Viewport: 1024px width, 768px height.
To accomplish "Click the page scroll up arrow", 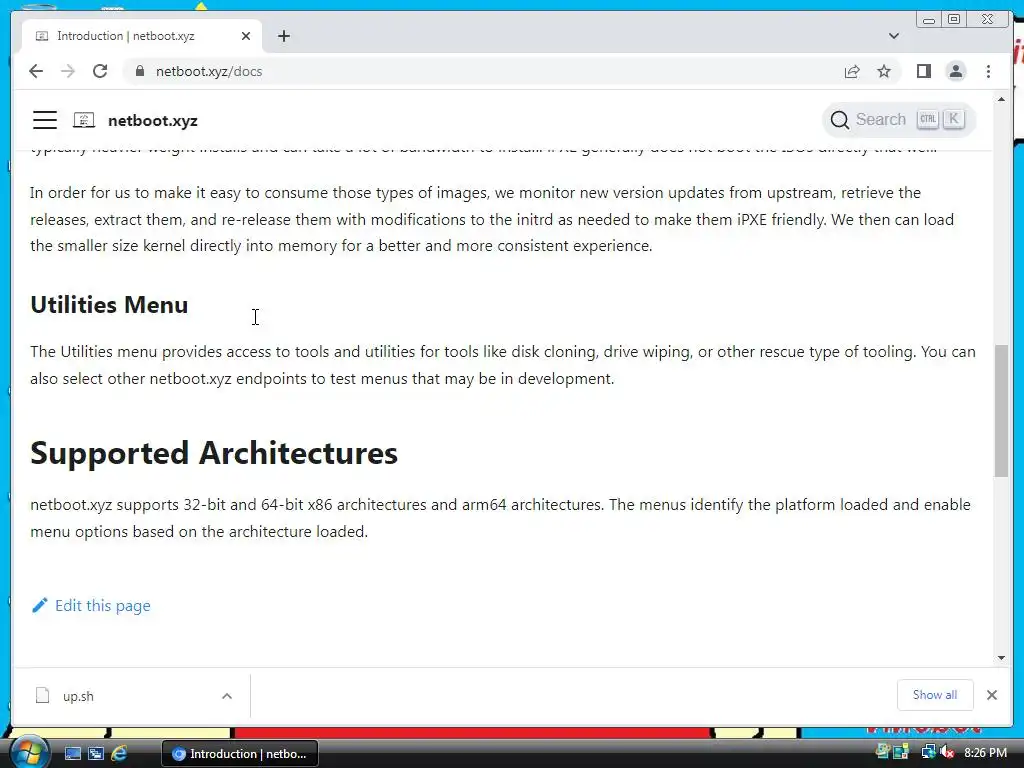I will [1001, 99].
